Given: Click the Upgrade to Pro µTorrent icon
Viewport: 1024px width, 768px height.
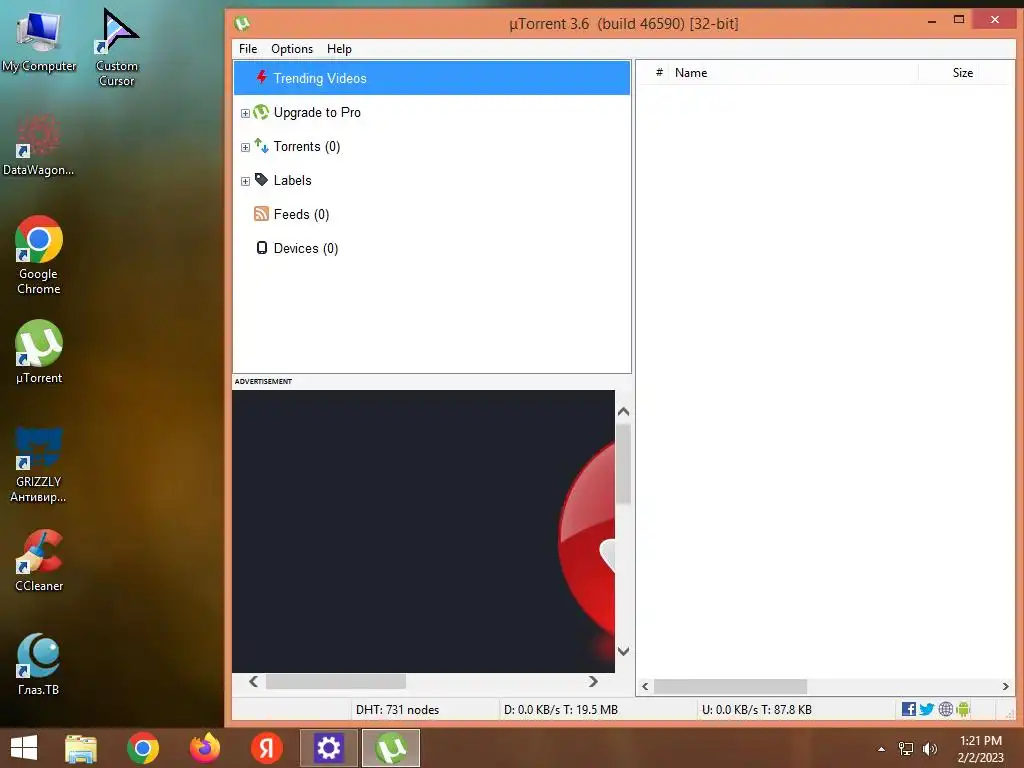Looking at the screenshot, I should (x=261, y=112).
